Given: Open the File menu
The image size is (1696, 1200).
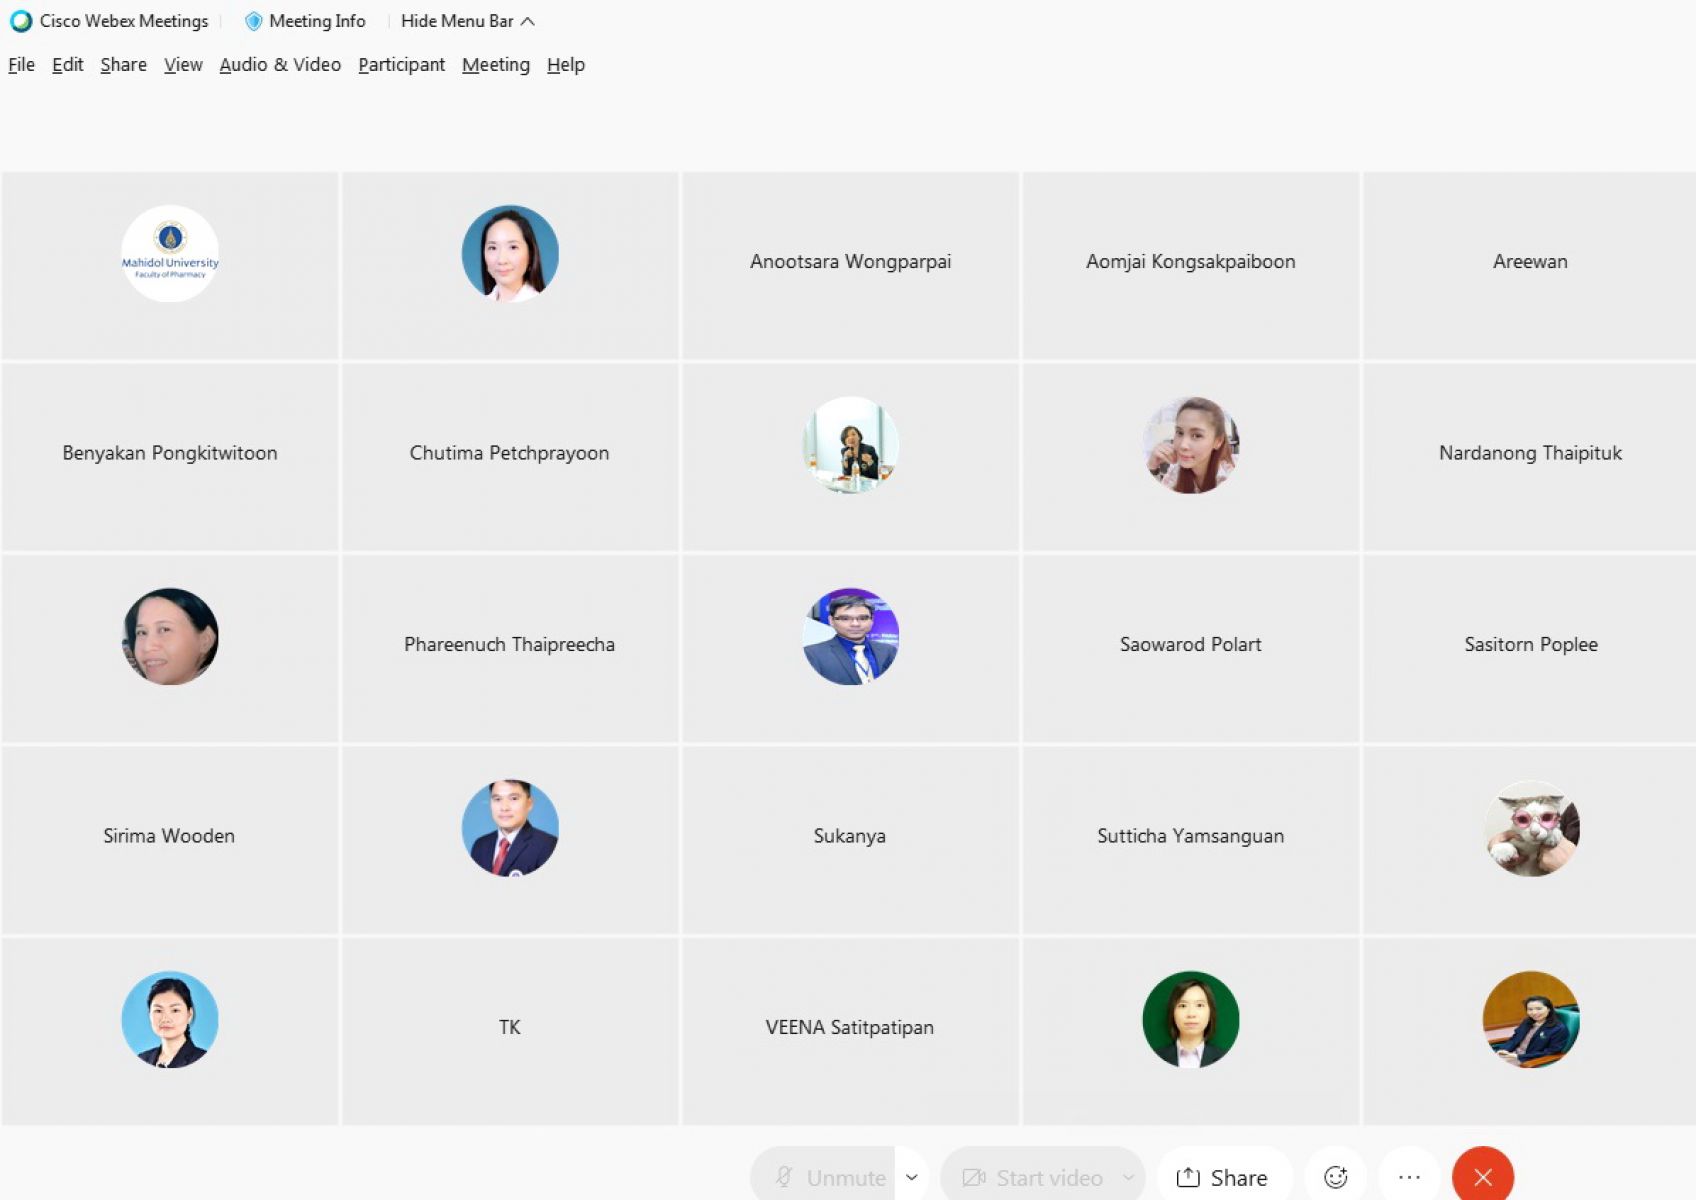Looking at the screenshot, I should [21, 65].
